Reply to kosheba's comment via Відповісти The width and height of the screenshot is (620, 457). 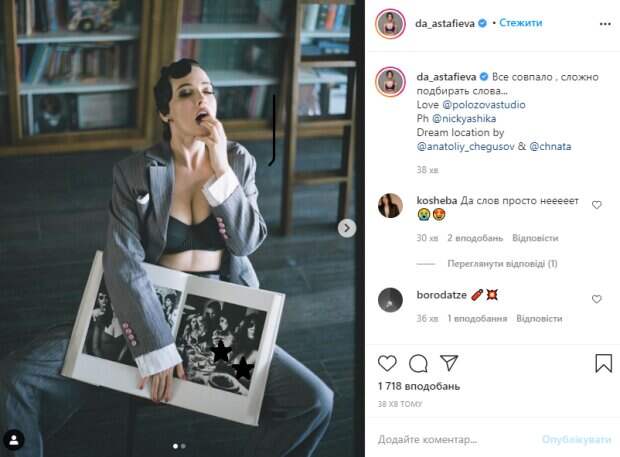(x=535, y=238)
